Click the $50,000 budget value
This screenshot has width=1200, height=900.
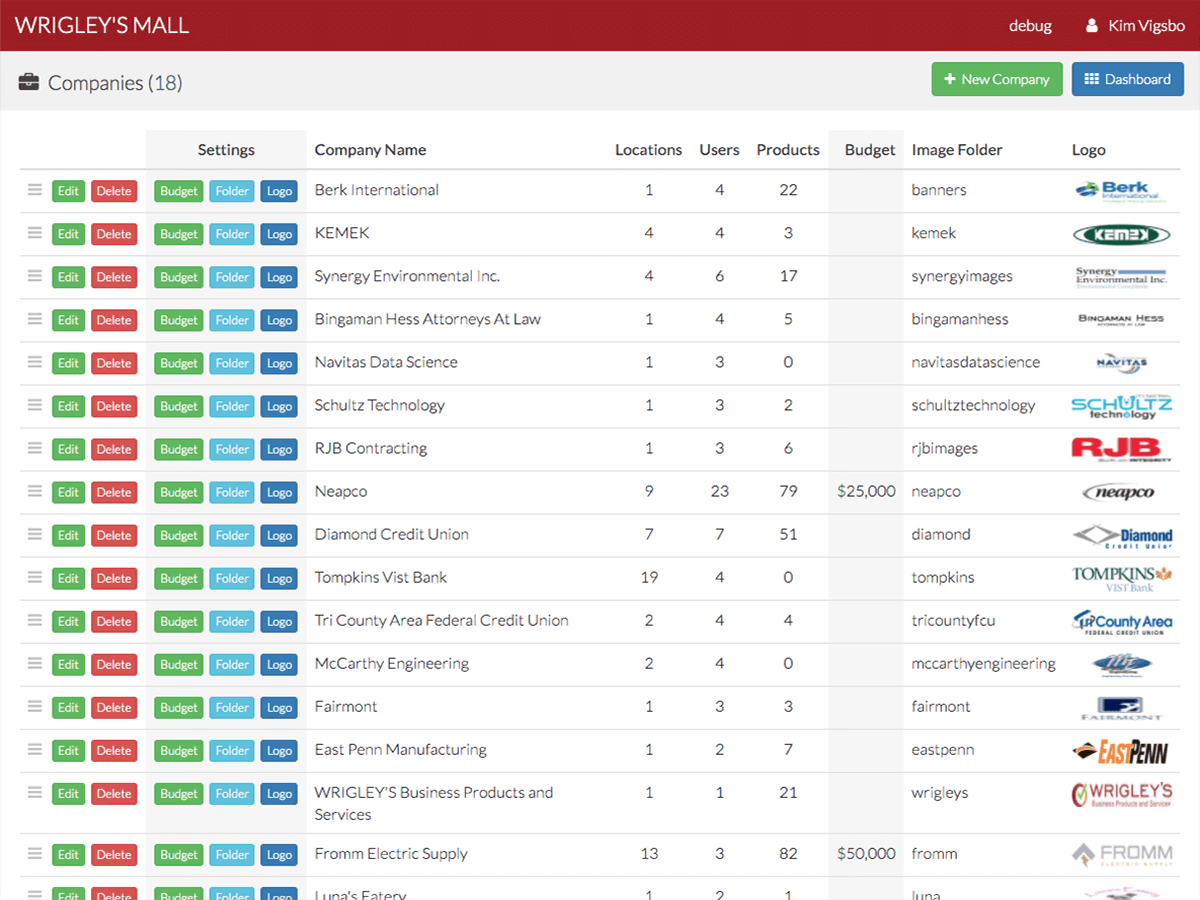(866, 853)
